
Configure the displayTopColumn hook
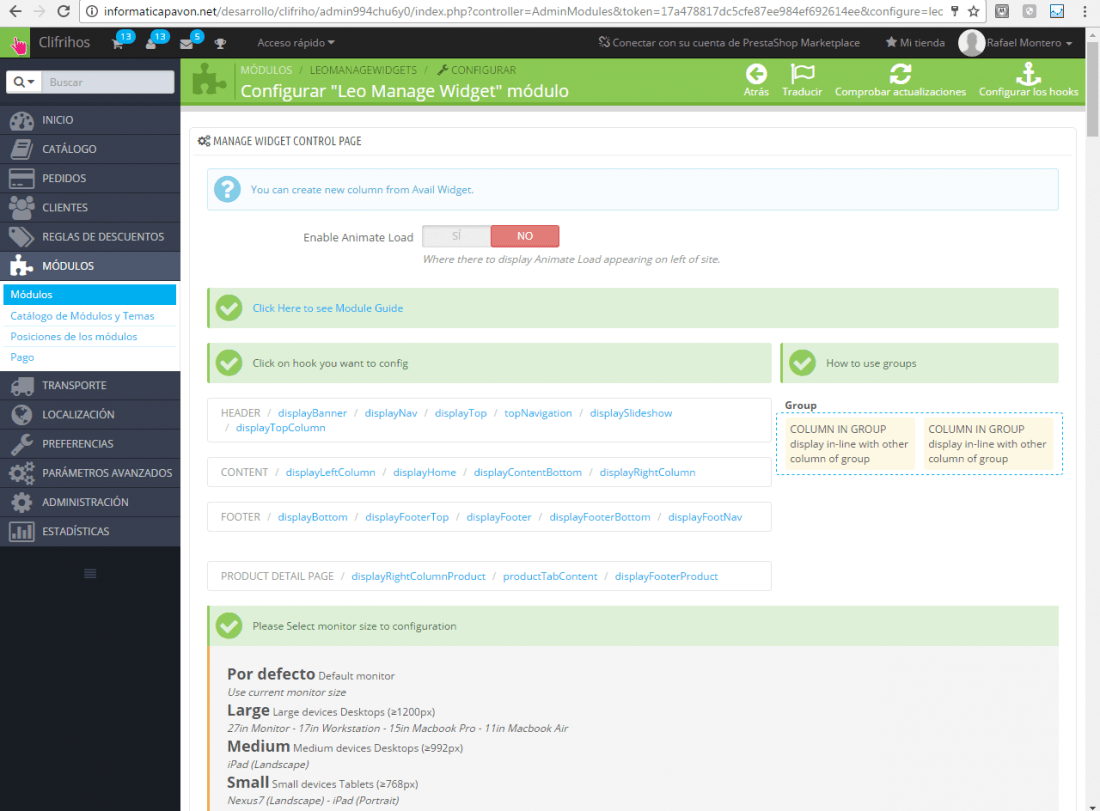coord(281,428)
